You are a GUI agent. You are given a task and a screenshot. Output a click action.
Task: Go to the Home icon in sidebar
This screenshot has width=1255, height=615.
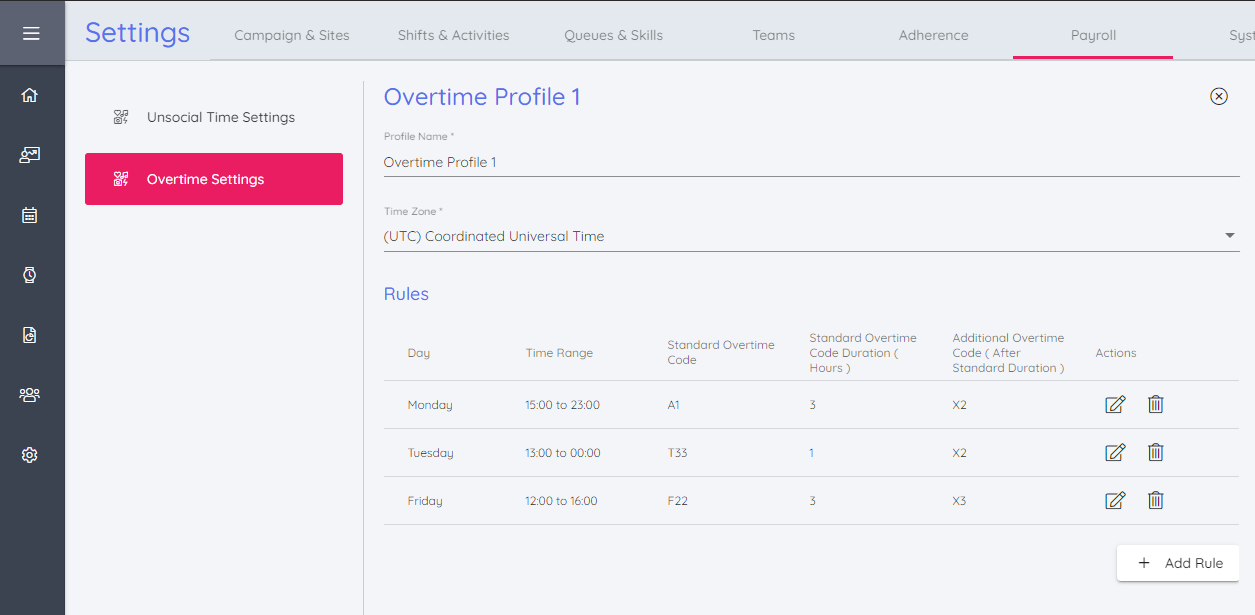pos(30,96)
